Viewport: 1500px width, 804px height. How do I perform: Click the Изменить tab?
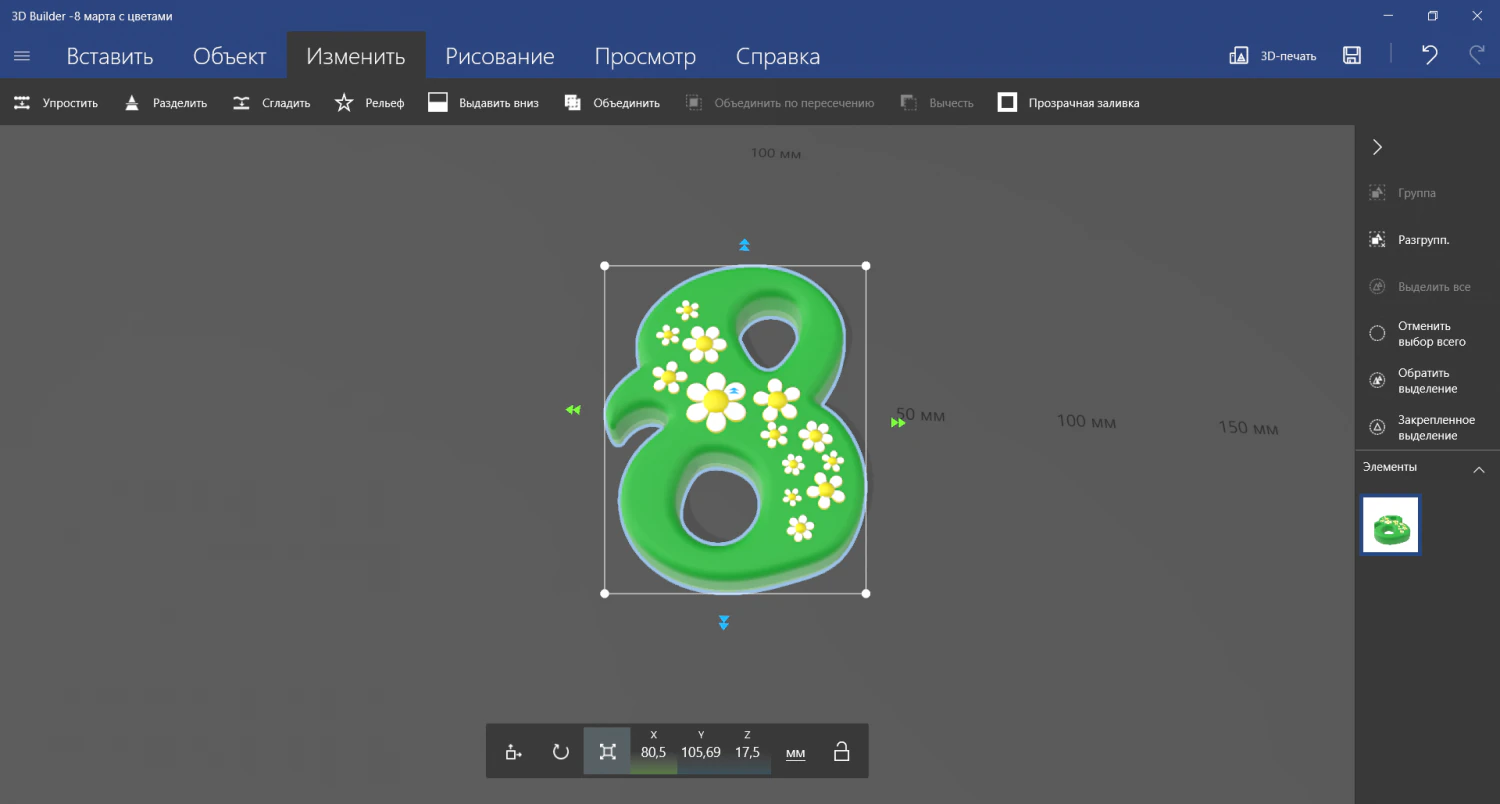point(356,56)
